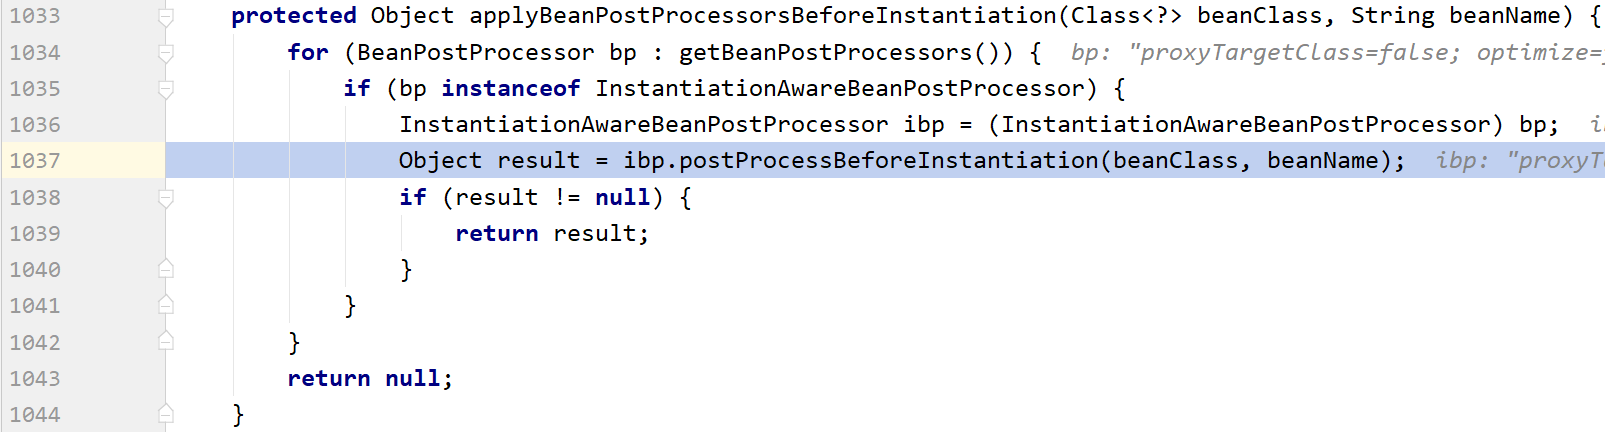The height and width of the screenshot is (432, 1605).
Task: Click line number 1043 in the gutter
Action: pyautogui.click(x=35, y=378)
